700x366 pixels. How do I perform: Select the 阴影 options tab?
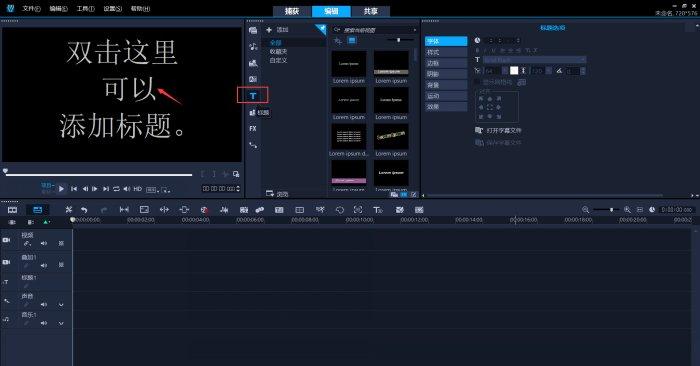(x=446, y=74)
